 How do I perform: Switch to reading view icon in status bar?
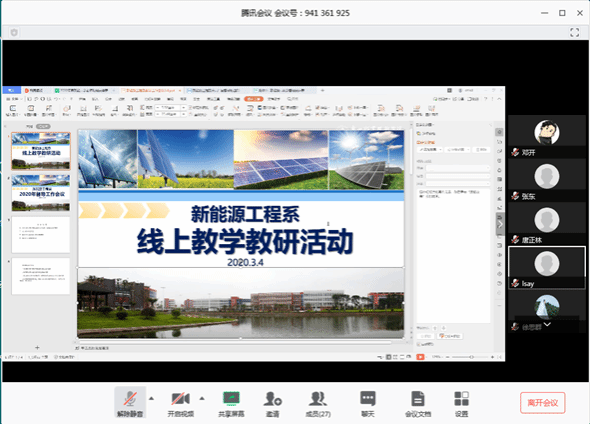(x=402, y=357)
